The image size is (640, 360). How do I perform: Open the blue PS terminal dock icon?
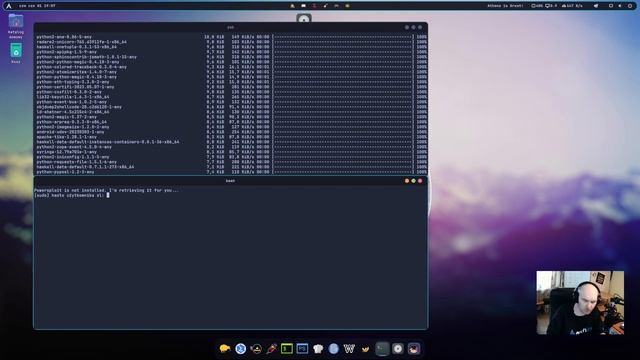coord(302,349)
